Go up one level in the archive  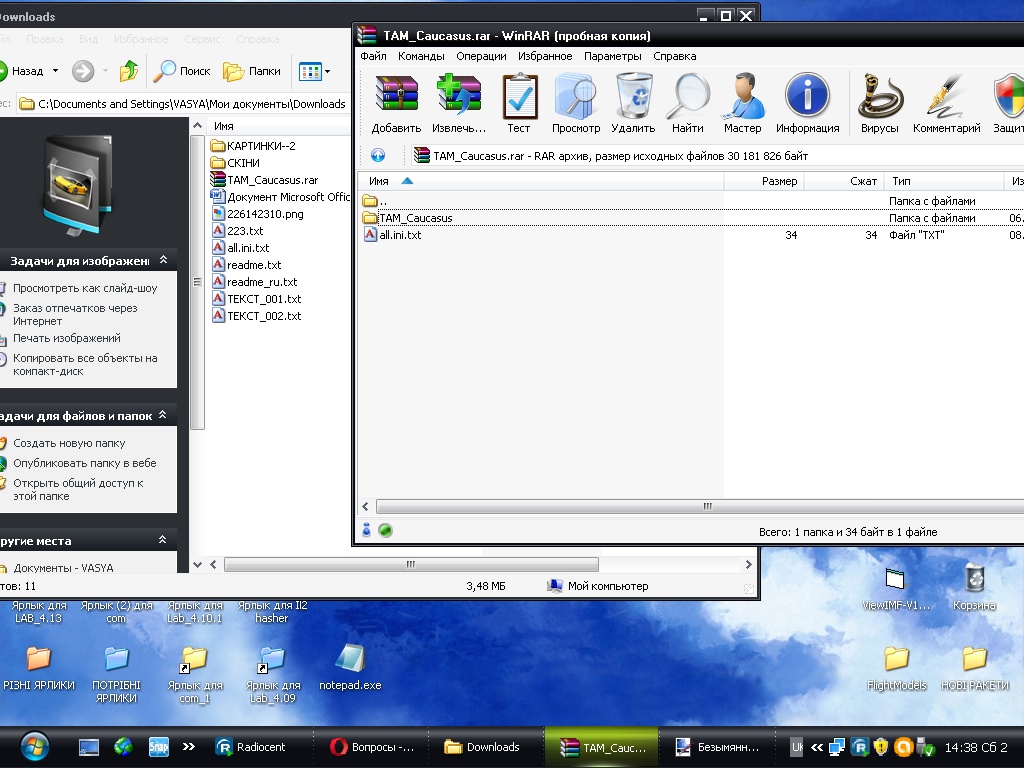(378, 155)
